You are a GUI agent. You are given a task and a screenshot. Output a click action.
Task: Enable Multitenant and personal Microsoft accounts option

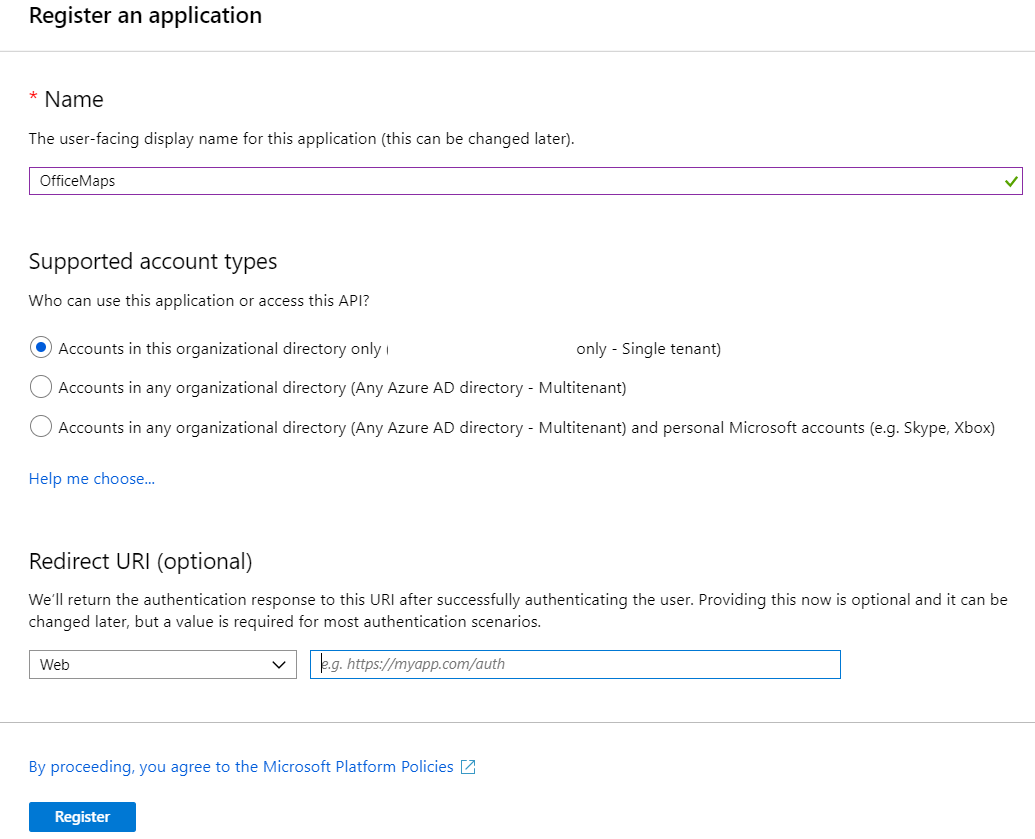[41, 427]
